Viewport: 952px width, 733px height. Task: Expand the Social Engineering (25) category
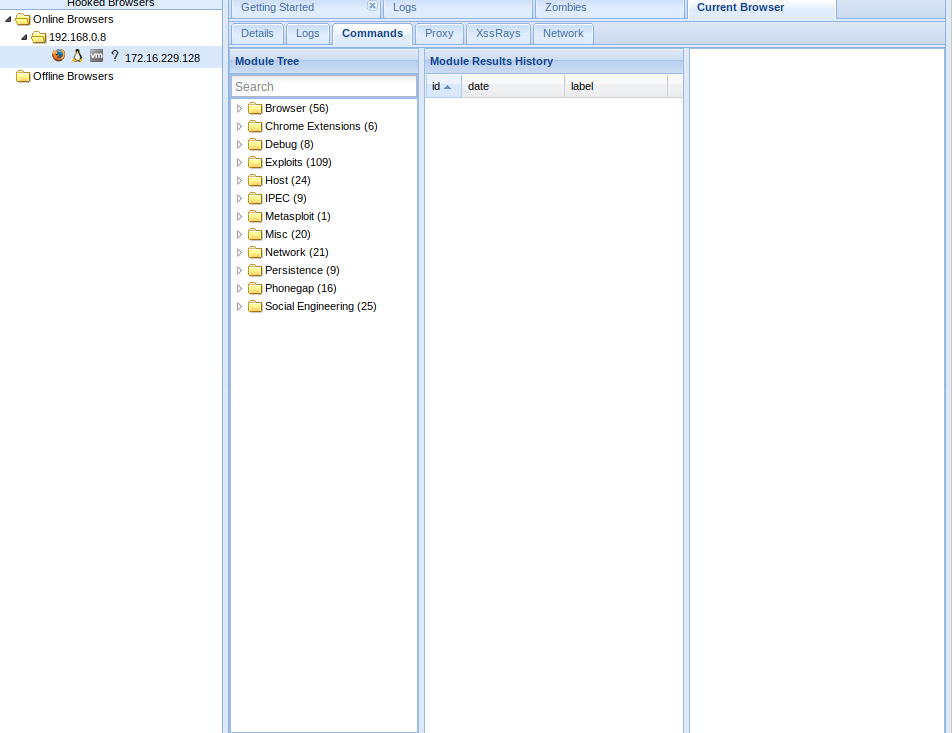pos(239,307)
